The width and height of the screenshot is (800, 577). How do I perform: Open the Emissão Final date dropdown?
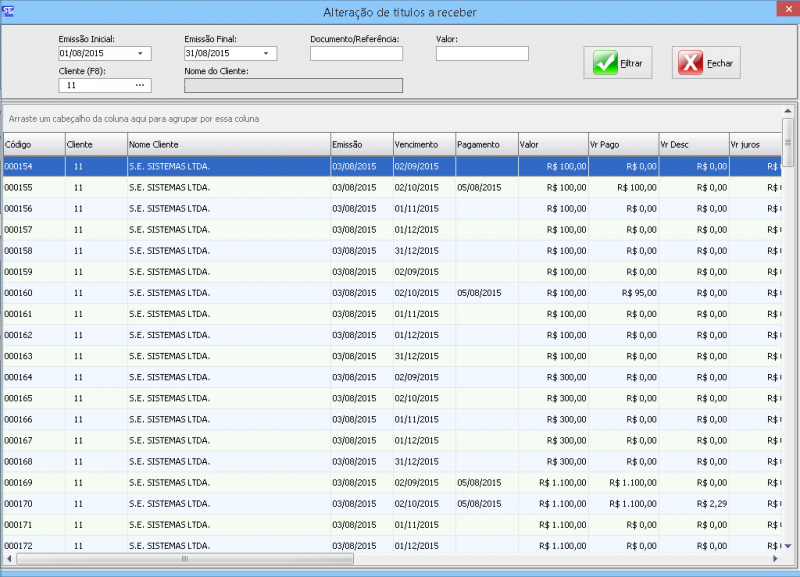[x=266, y=54]
